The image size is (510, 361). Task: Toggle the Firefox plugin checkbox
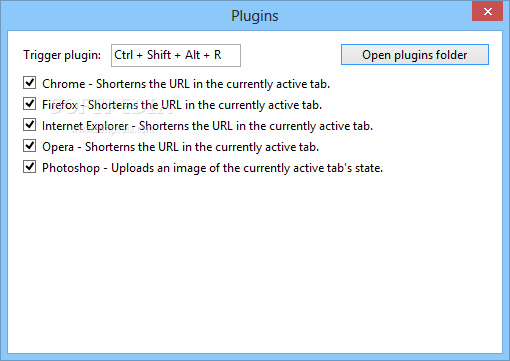point(30,104)
